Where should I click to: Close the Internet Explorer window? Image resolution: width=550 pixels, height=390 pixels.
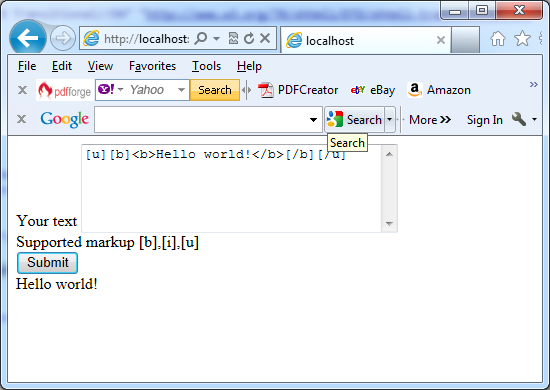click(519, 10)
